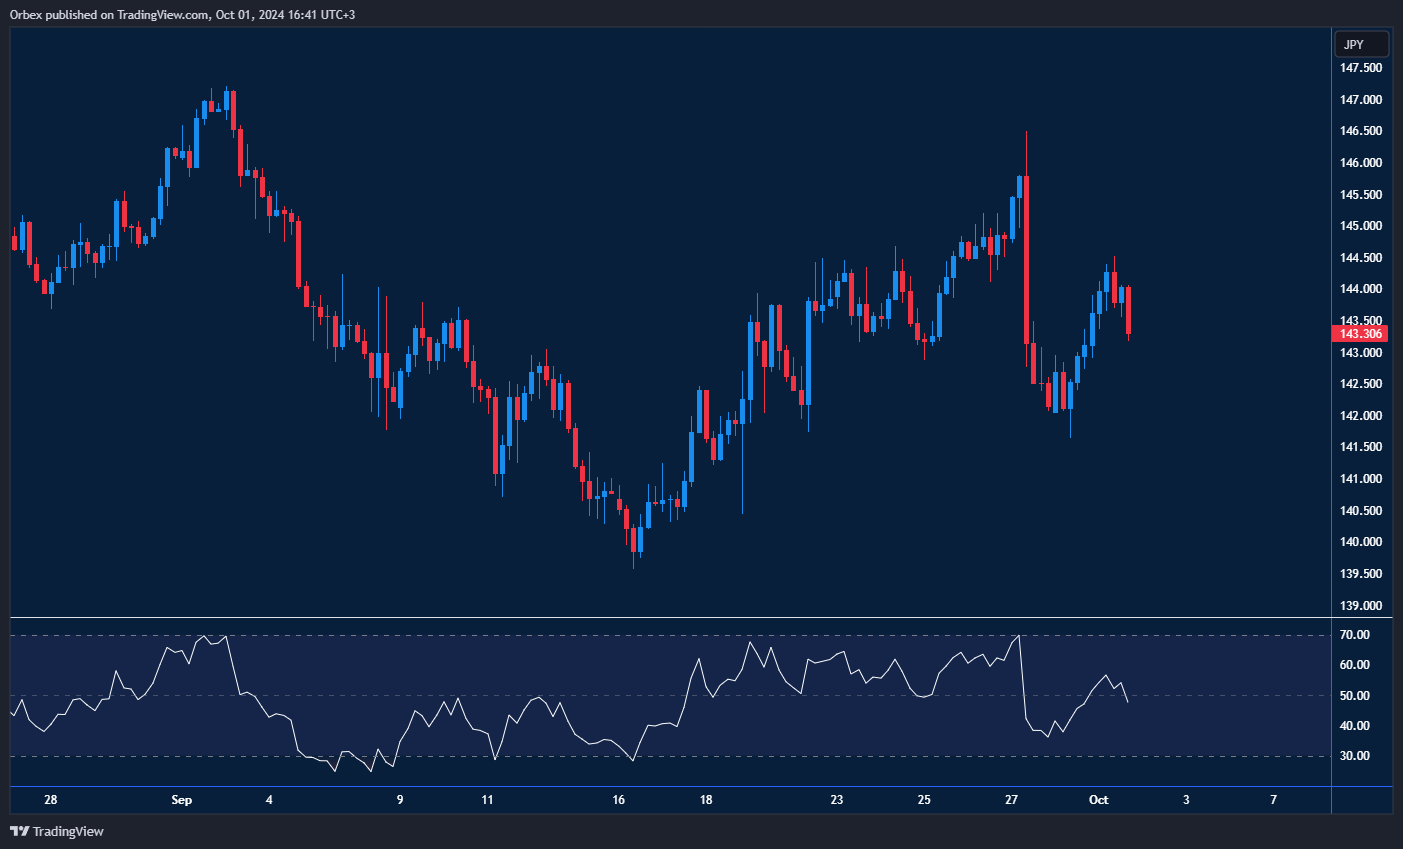Click the tall red candle on the 27th

tap(1027, 260)
